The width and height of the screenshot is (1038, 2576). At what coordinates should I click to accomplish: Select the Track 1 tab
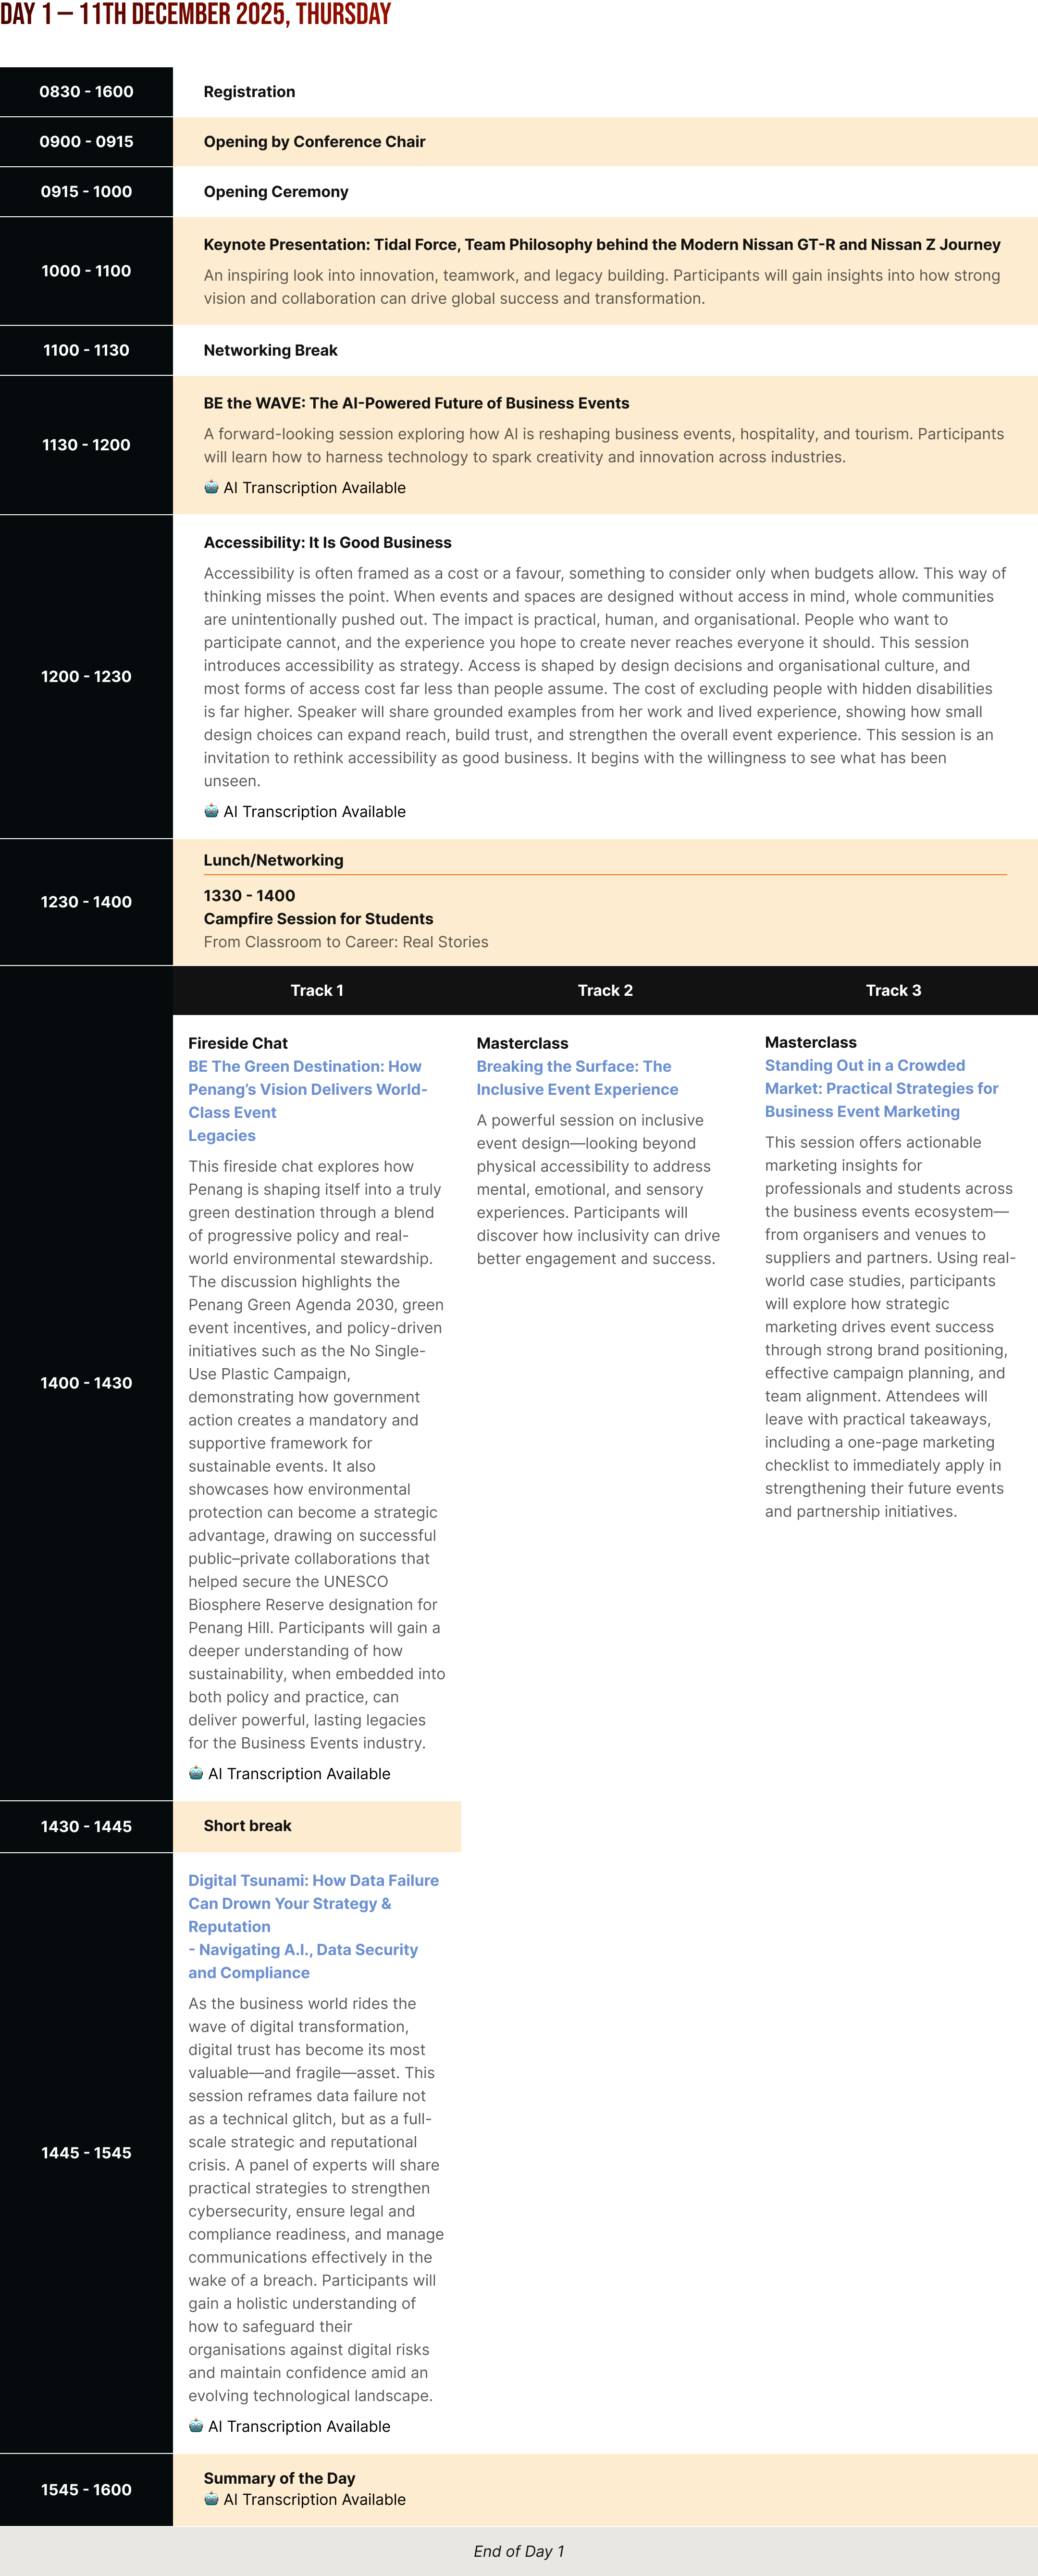(317, 990)
